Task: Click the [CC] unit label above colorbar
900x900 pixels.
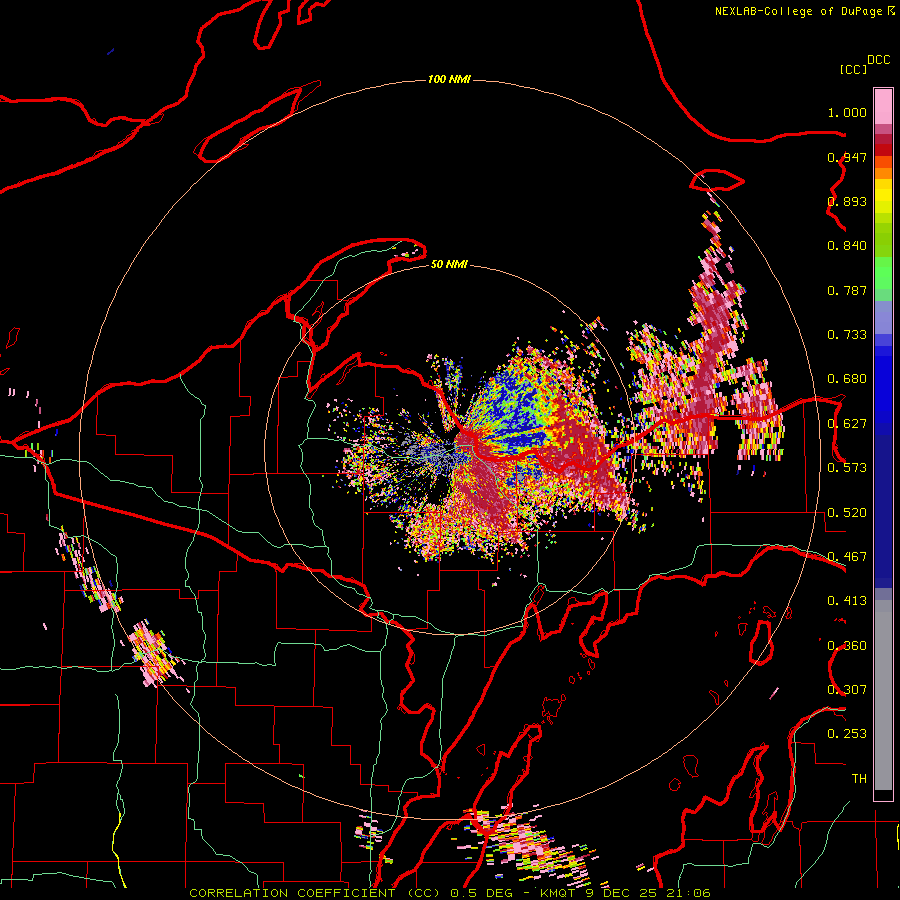Action: coord(853,69)
